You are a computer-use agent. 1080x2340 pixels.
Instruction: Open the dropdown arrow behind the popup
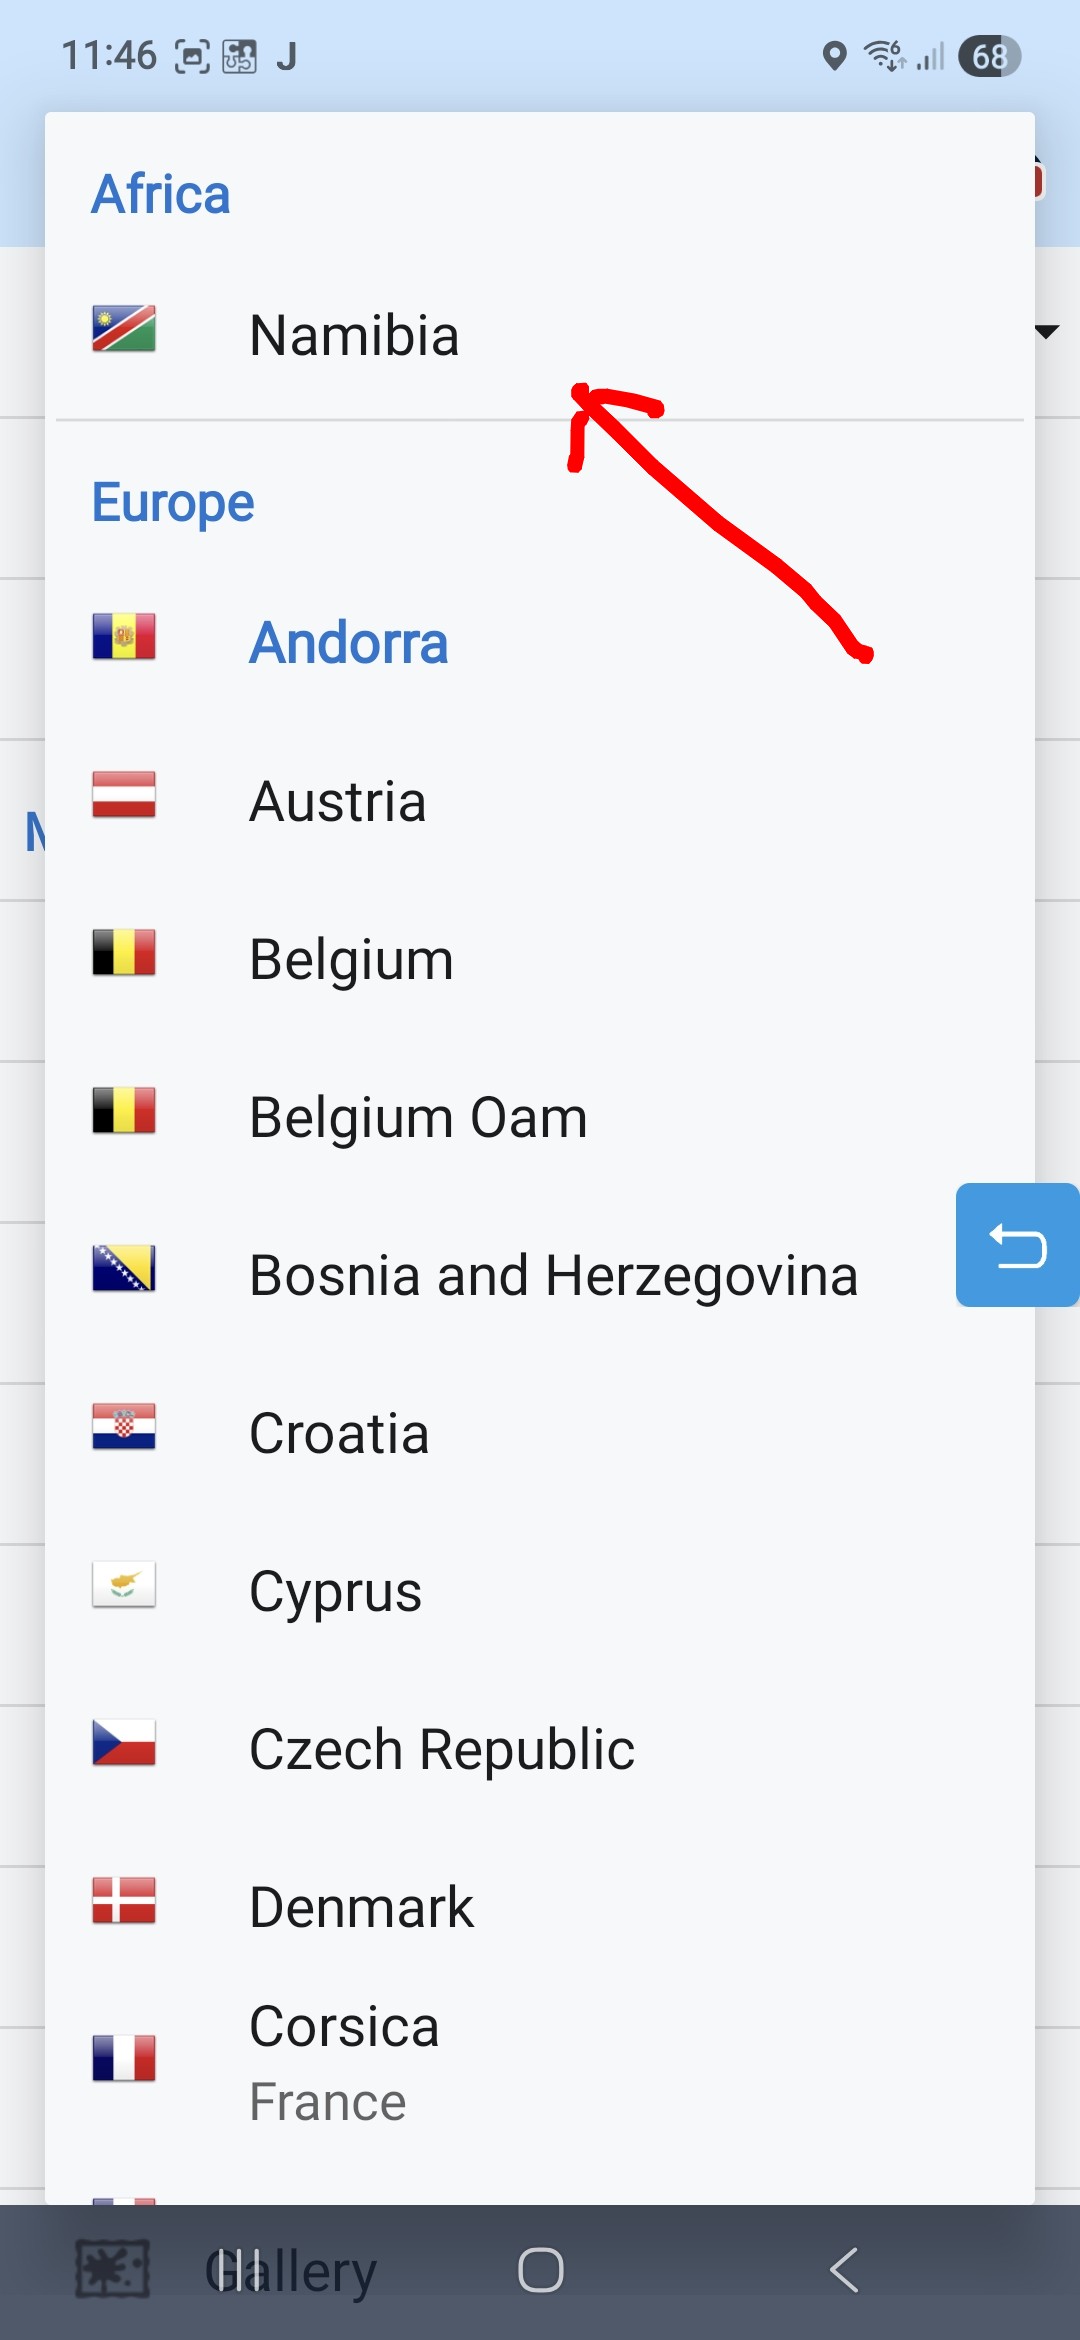tap(1048, 332)
